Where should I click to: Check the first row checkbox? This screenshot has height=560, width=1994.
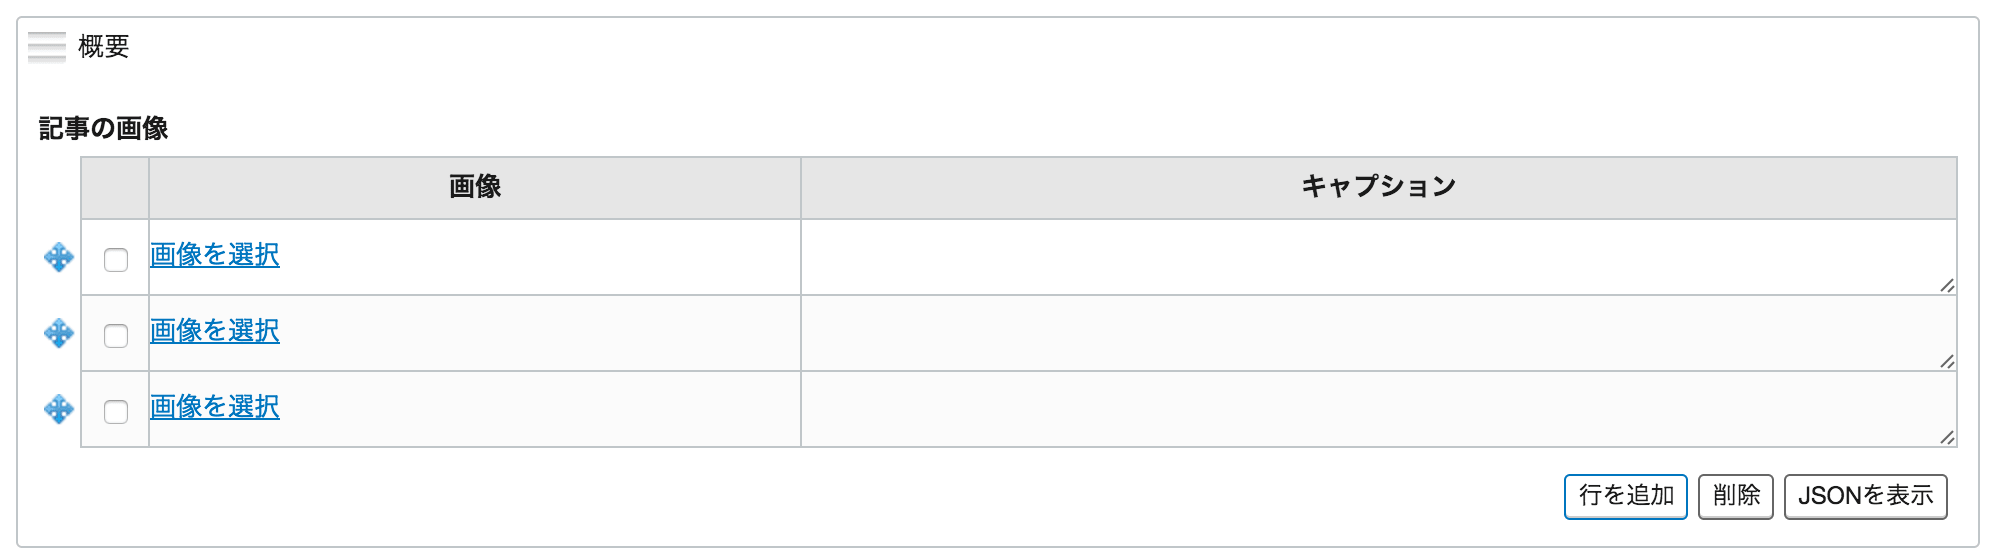[116, 260]
